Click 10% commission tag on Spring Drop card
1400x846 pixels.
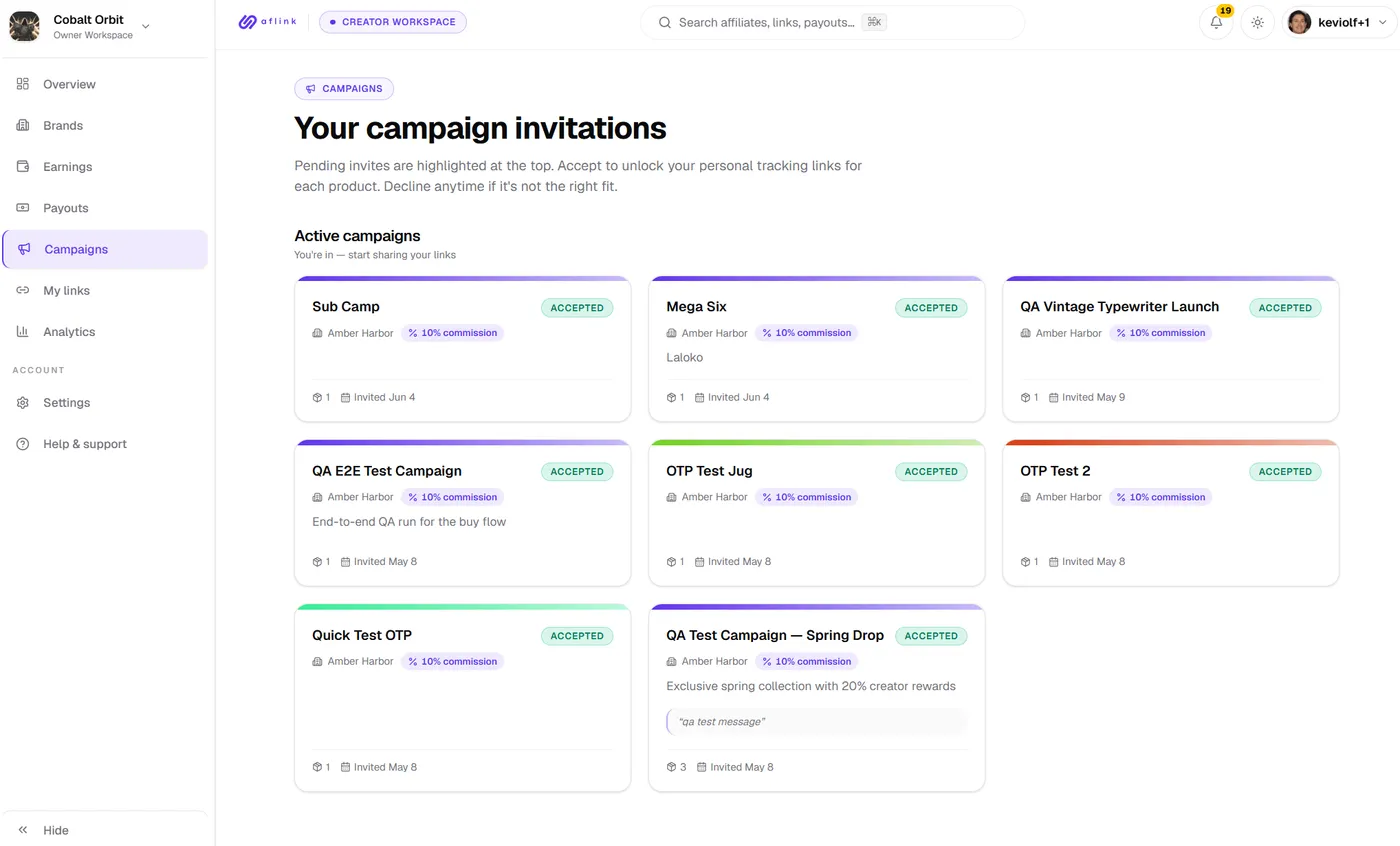click(x=806, y=661)
